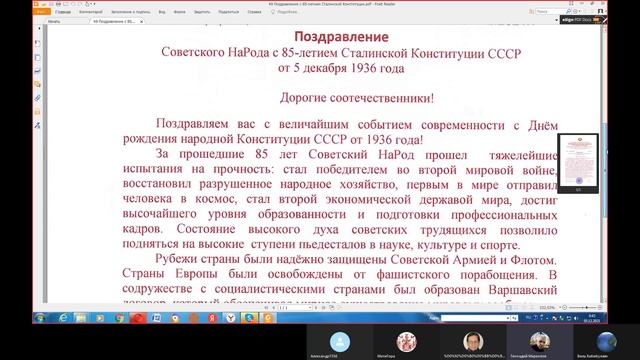The width and height of the screenshot is (640, 360).
Task: Click the search magnifier icon
Action: 568,11
